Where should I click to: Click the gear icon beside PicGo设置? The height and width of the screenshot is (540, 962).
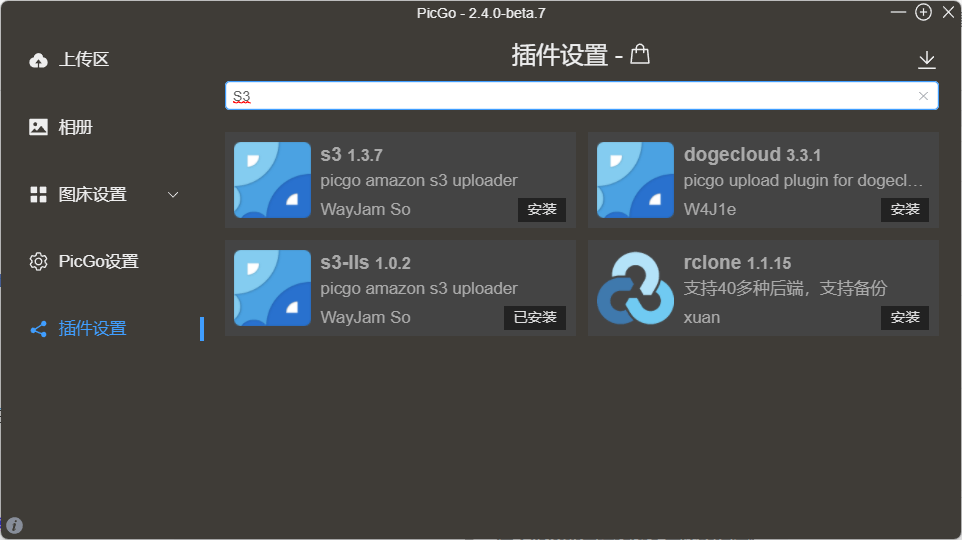click(38, 261)
